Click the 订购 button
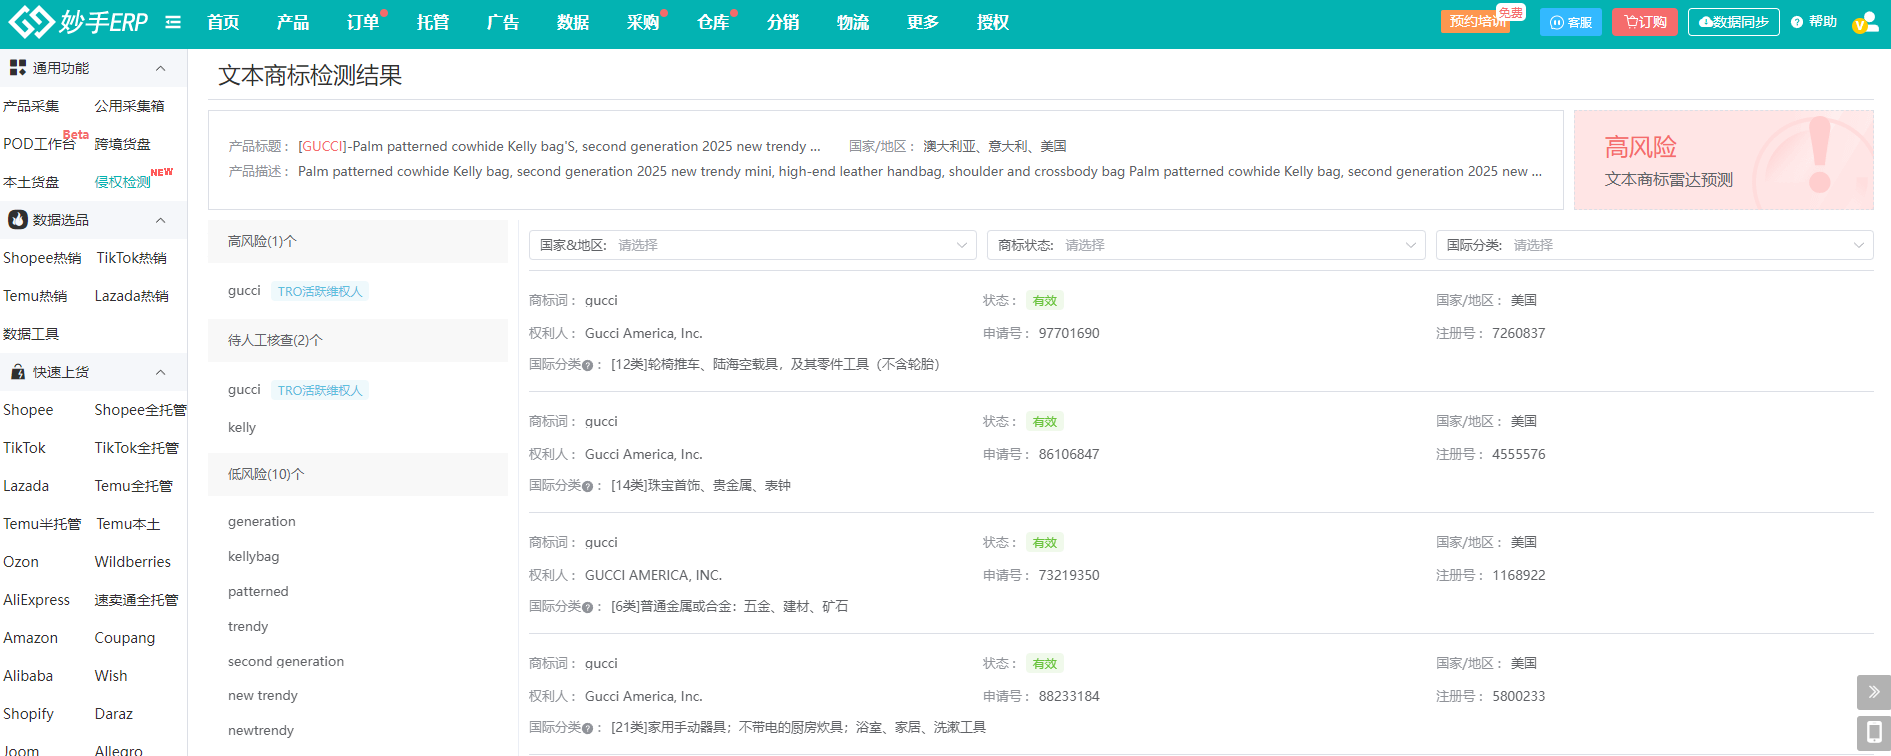This screenshot has width=1891, height=756. pos(1645,22)
